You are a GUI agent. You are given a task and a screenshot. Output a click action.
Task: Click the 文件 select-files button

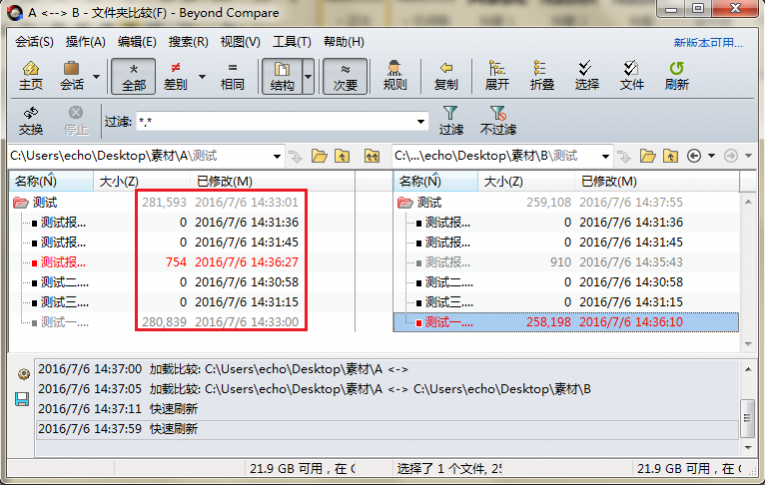click(631, 76)
